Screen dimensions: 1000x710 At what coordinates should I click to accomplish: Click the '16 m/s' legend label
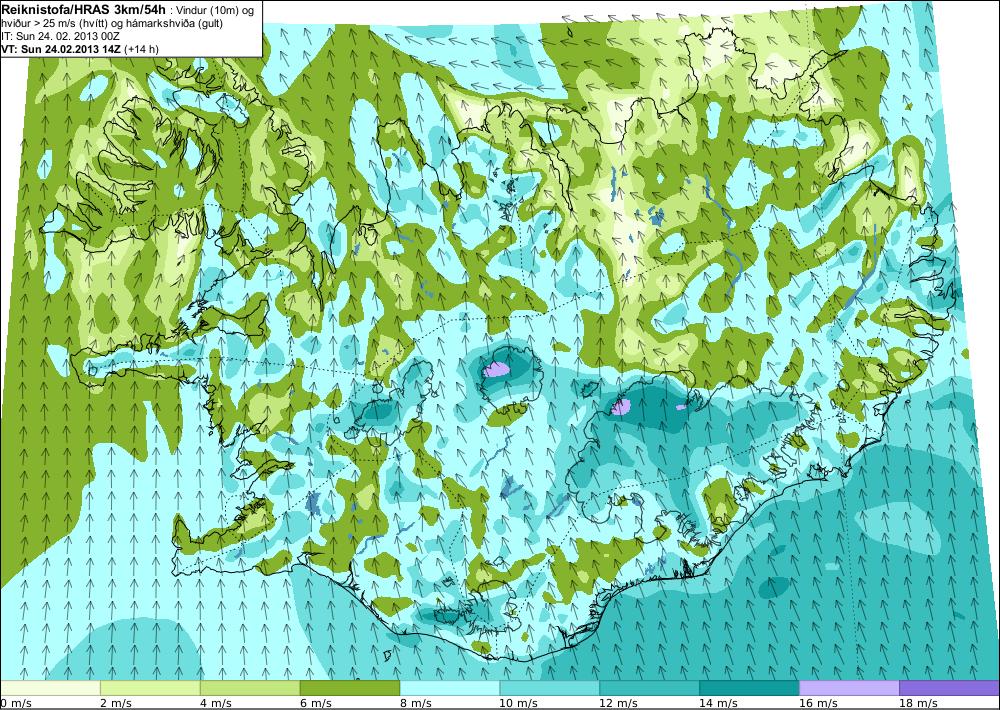(819, 703)
